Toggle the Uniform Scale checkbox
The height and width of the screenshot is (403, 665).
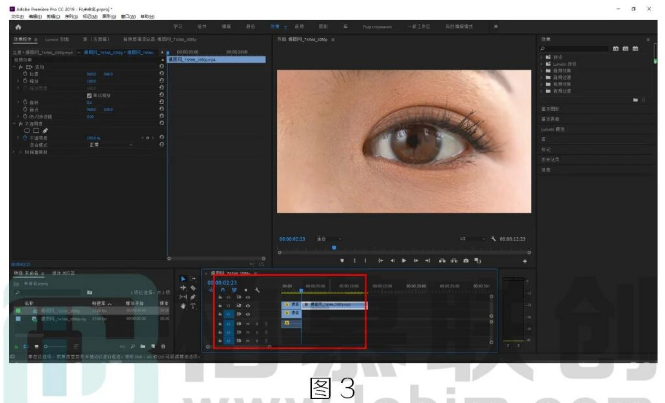click(x=89, y=95)
